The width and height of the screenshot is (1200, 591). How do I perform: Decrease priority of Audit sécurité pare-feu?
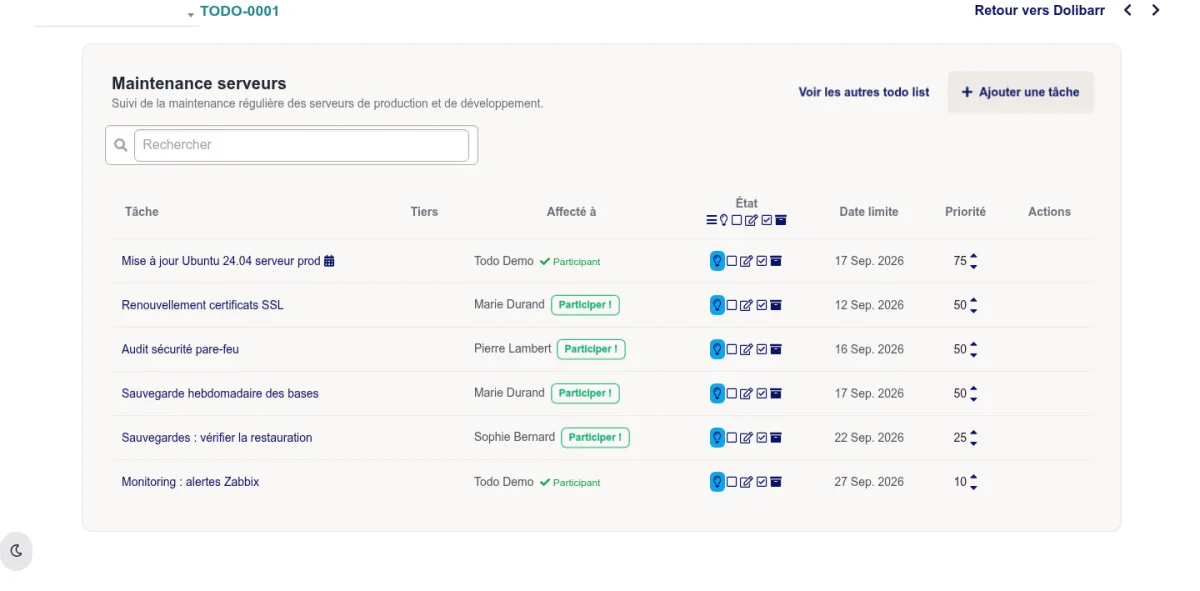point(974,354)
